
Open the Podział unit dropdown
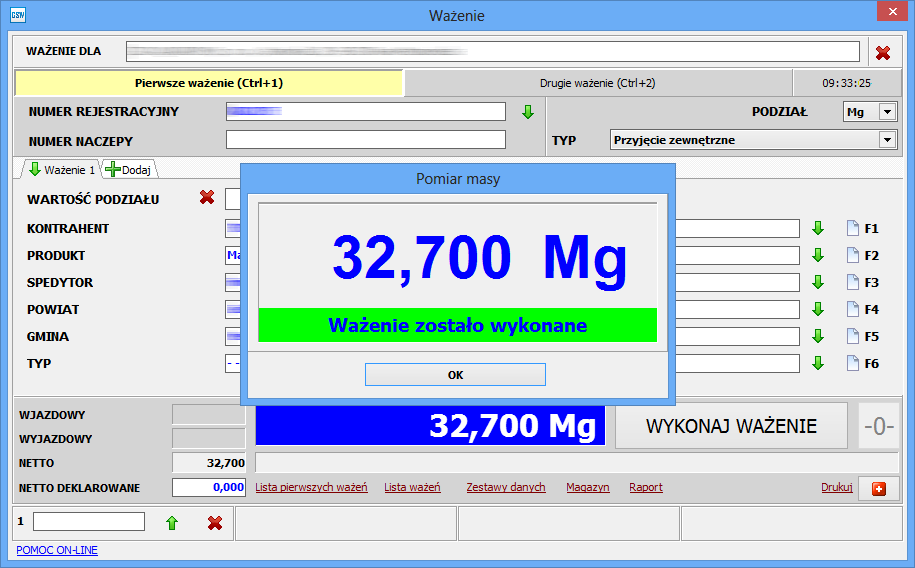(886, 112)
